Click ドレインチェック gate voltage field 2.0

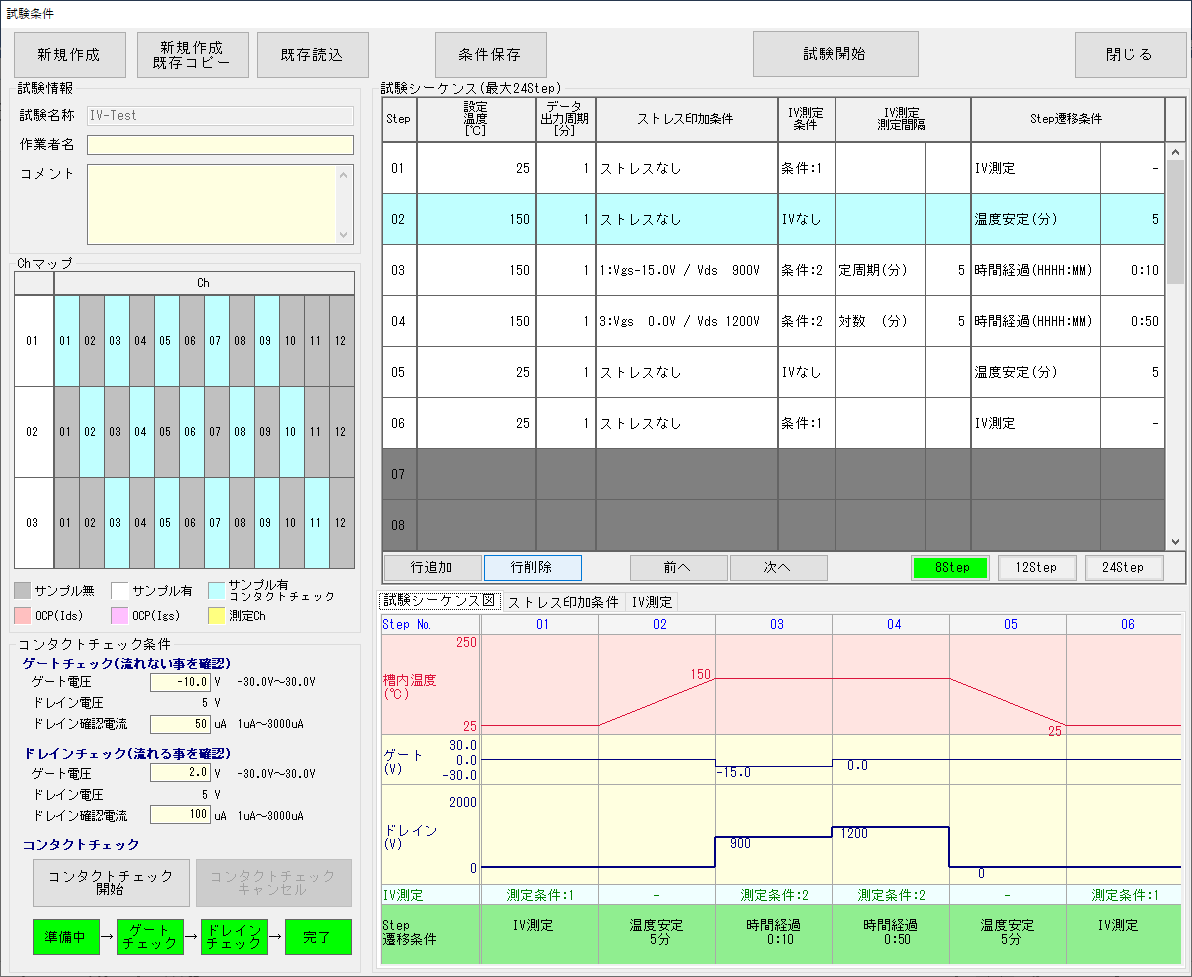pos(180,772)
